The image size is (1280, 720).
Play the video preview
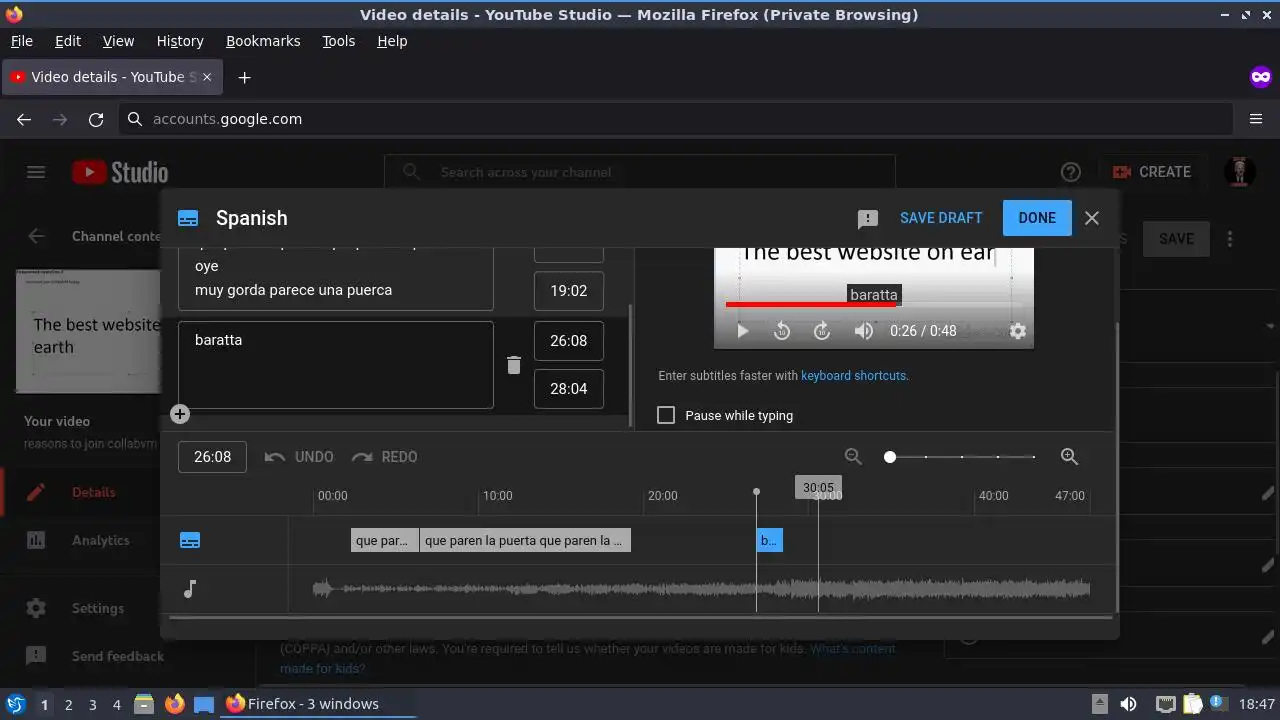(742, 331)
